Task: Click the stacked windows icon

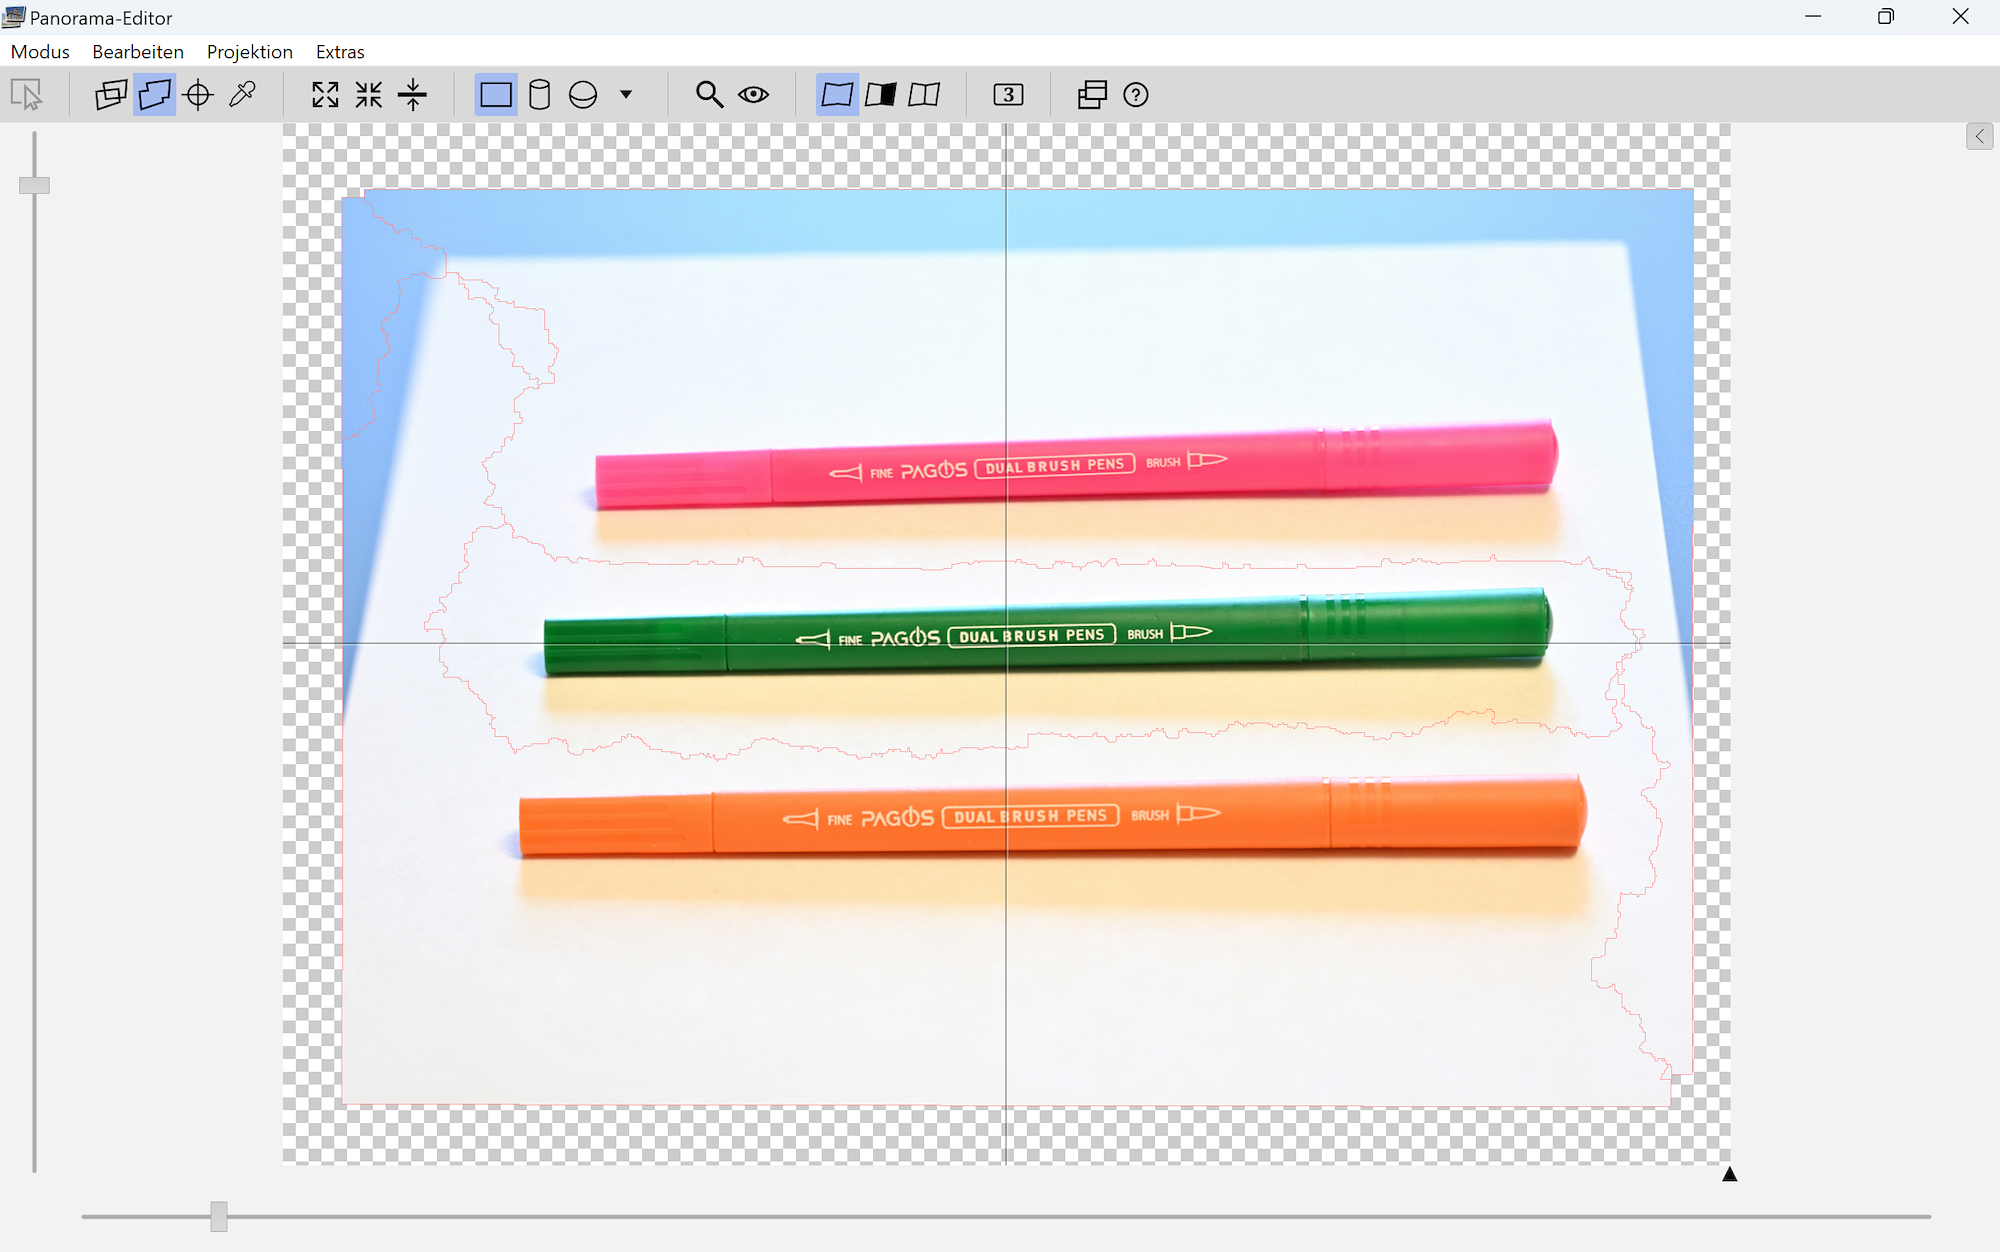Action: coord(1092,95)
